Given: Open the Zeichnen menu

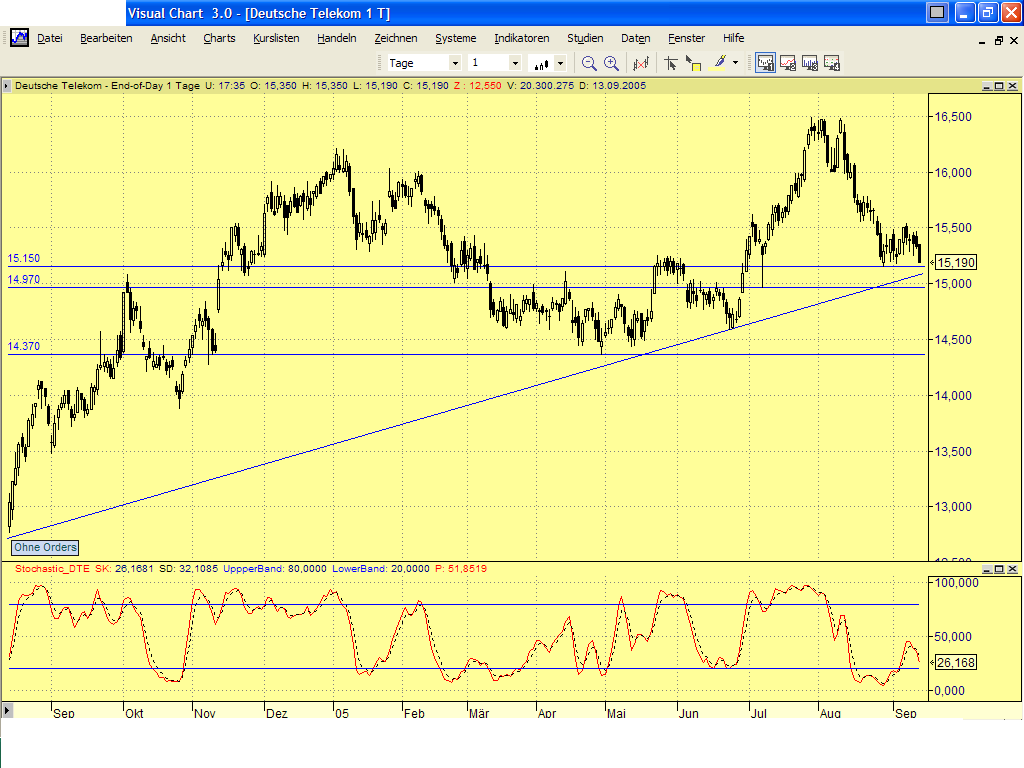Looking at the screenshot, I should pyautogui.click(x=396, y=38).
